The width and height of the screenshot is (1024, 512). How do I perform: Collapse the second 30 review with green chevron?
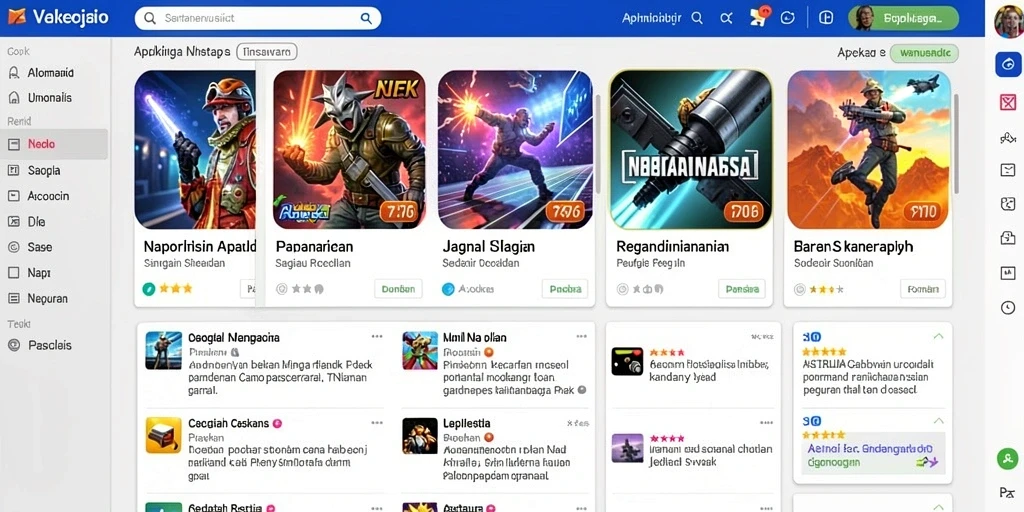point(938,421)
